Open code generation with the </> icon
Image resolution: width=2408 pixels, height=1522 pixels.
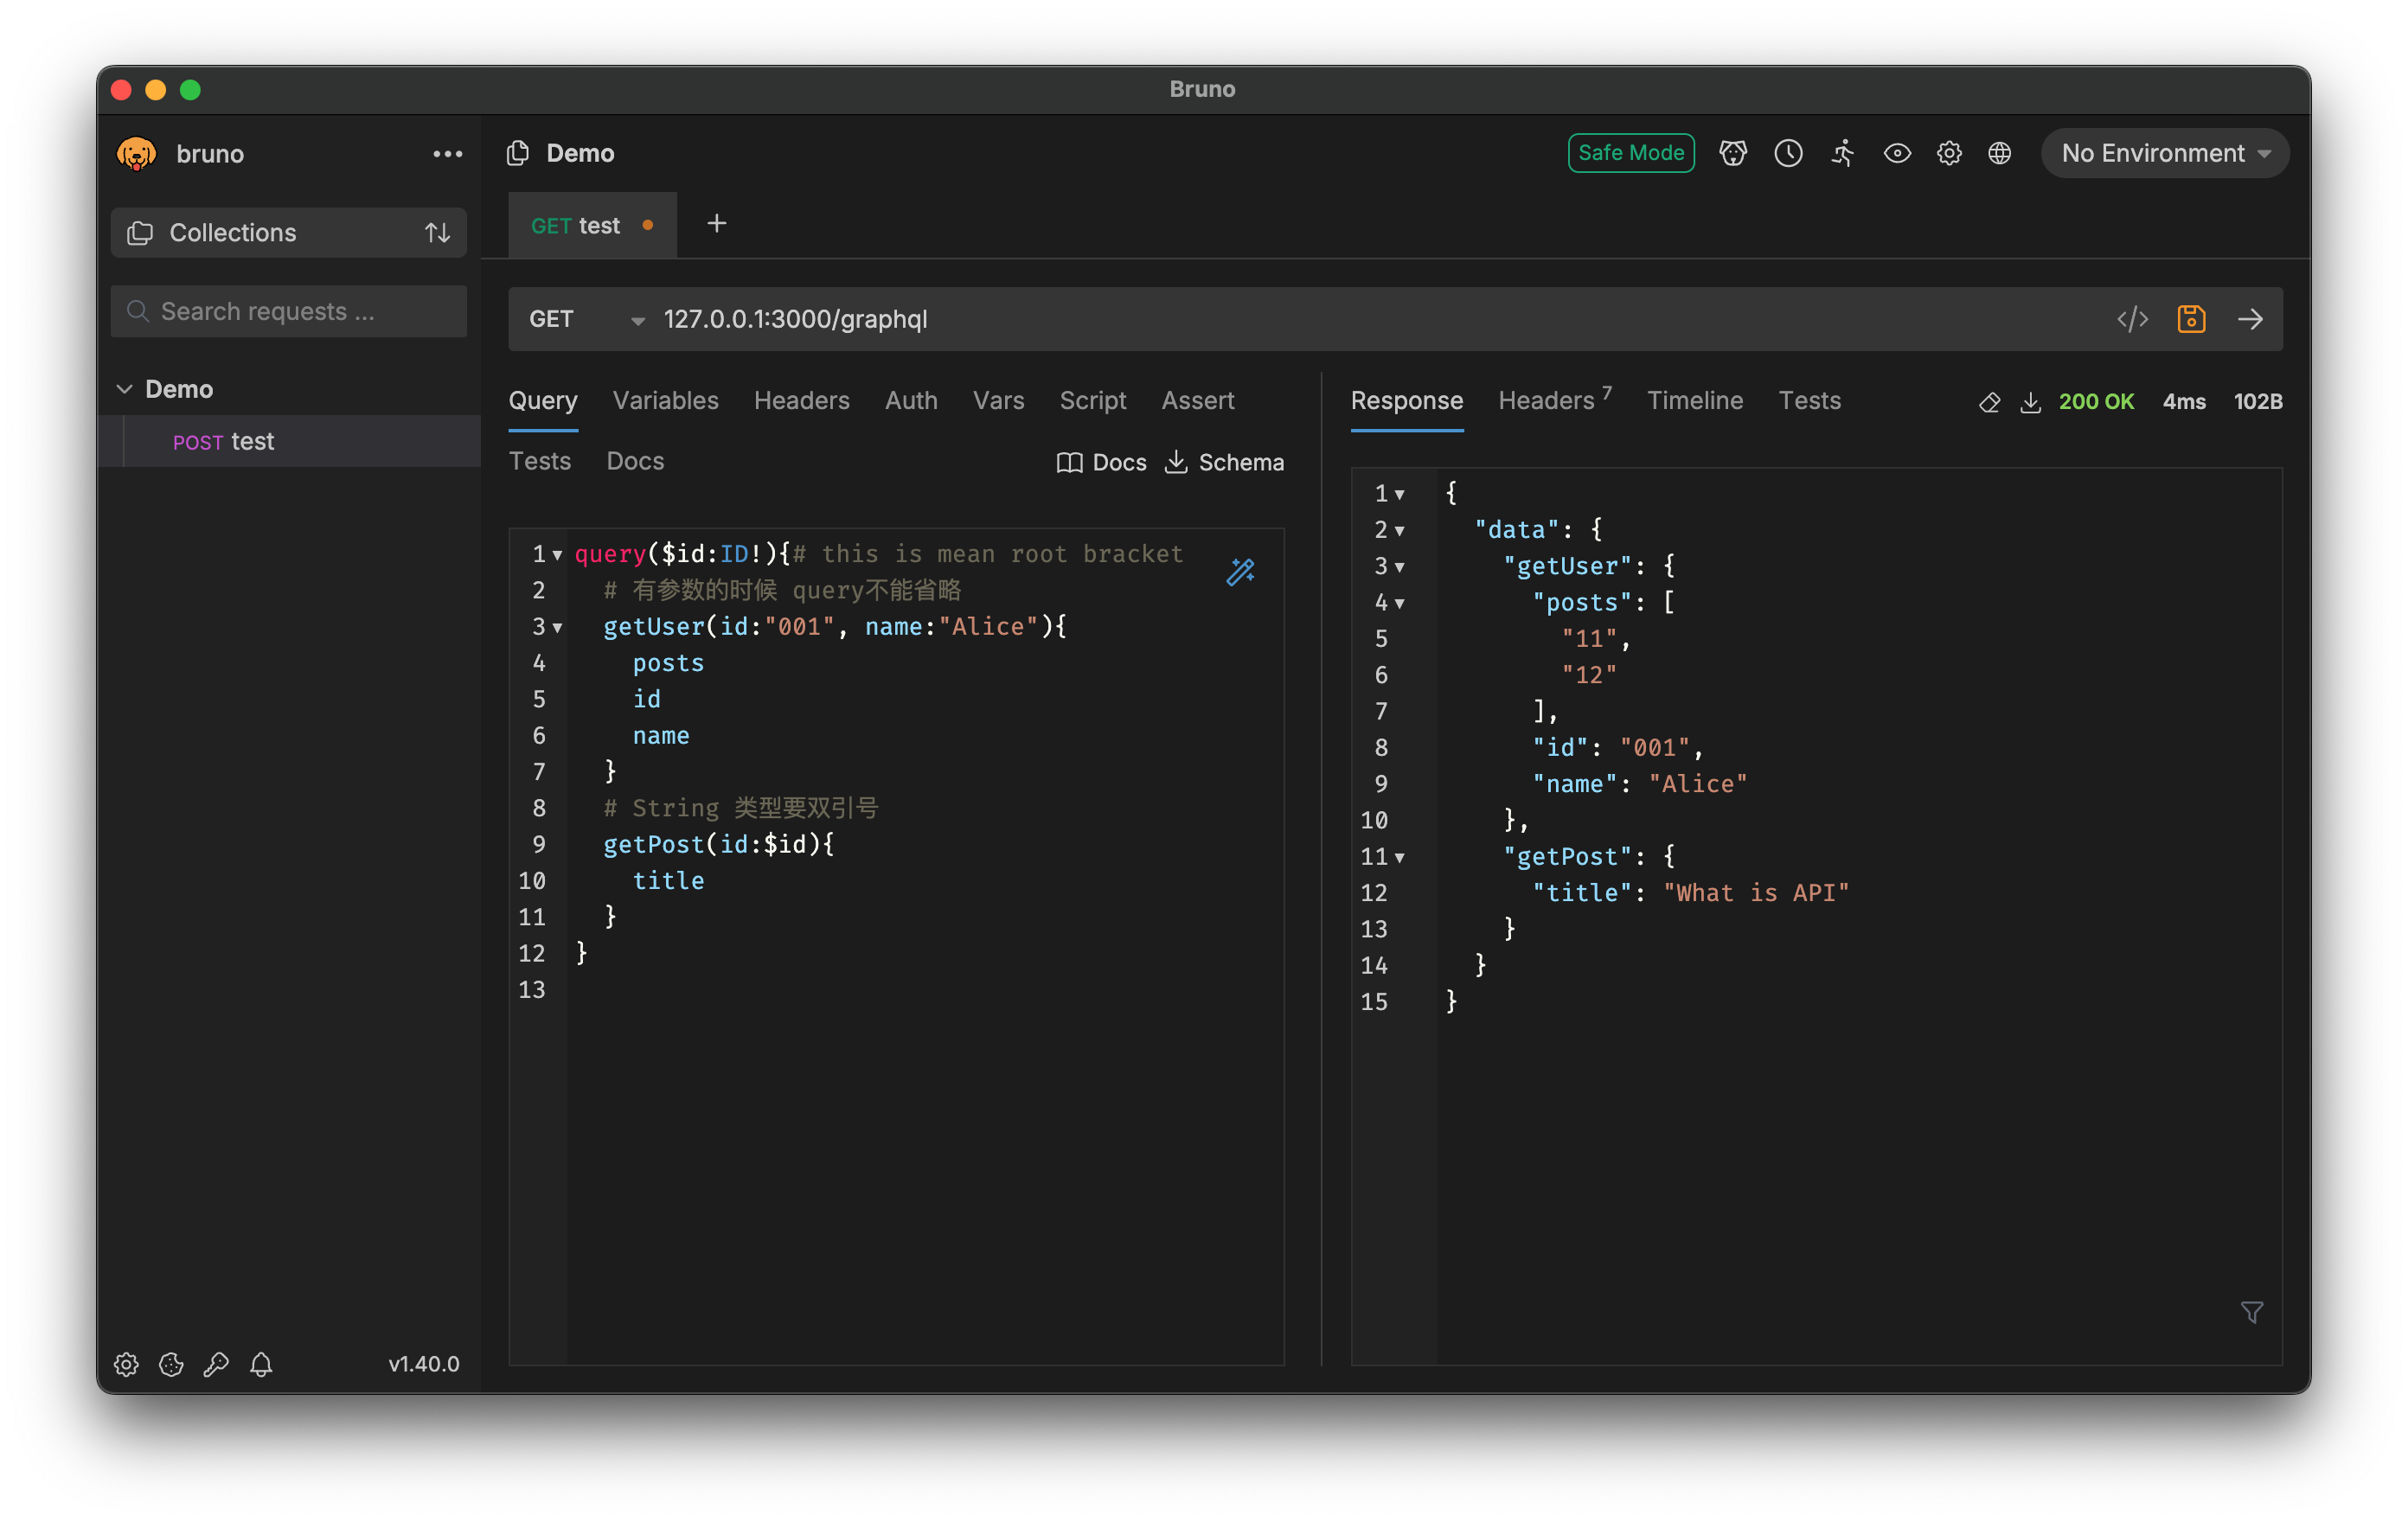click(x=2132, y=319)
